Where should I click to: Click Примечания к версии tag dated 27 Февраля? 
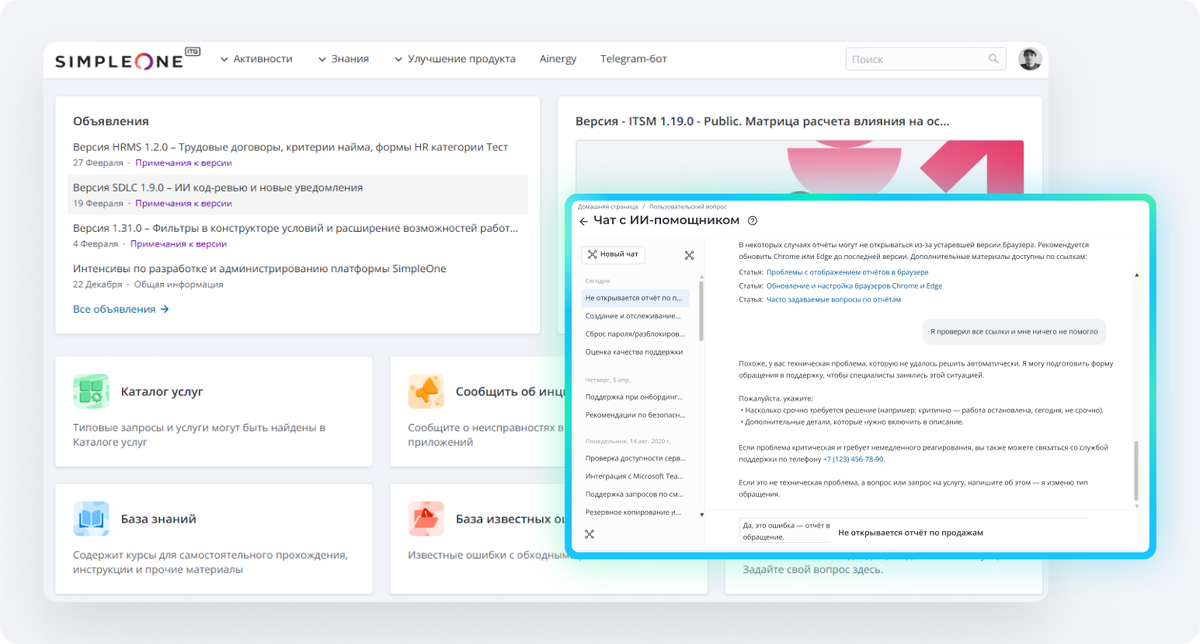(x=183, y=162)
